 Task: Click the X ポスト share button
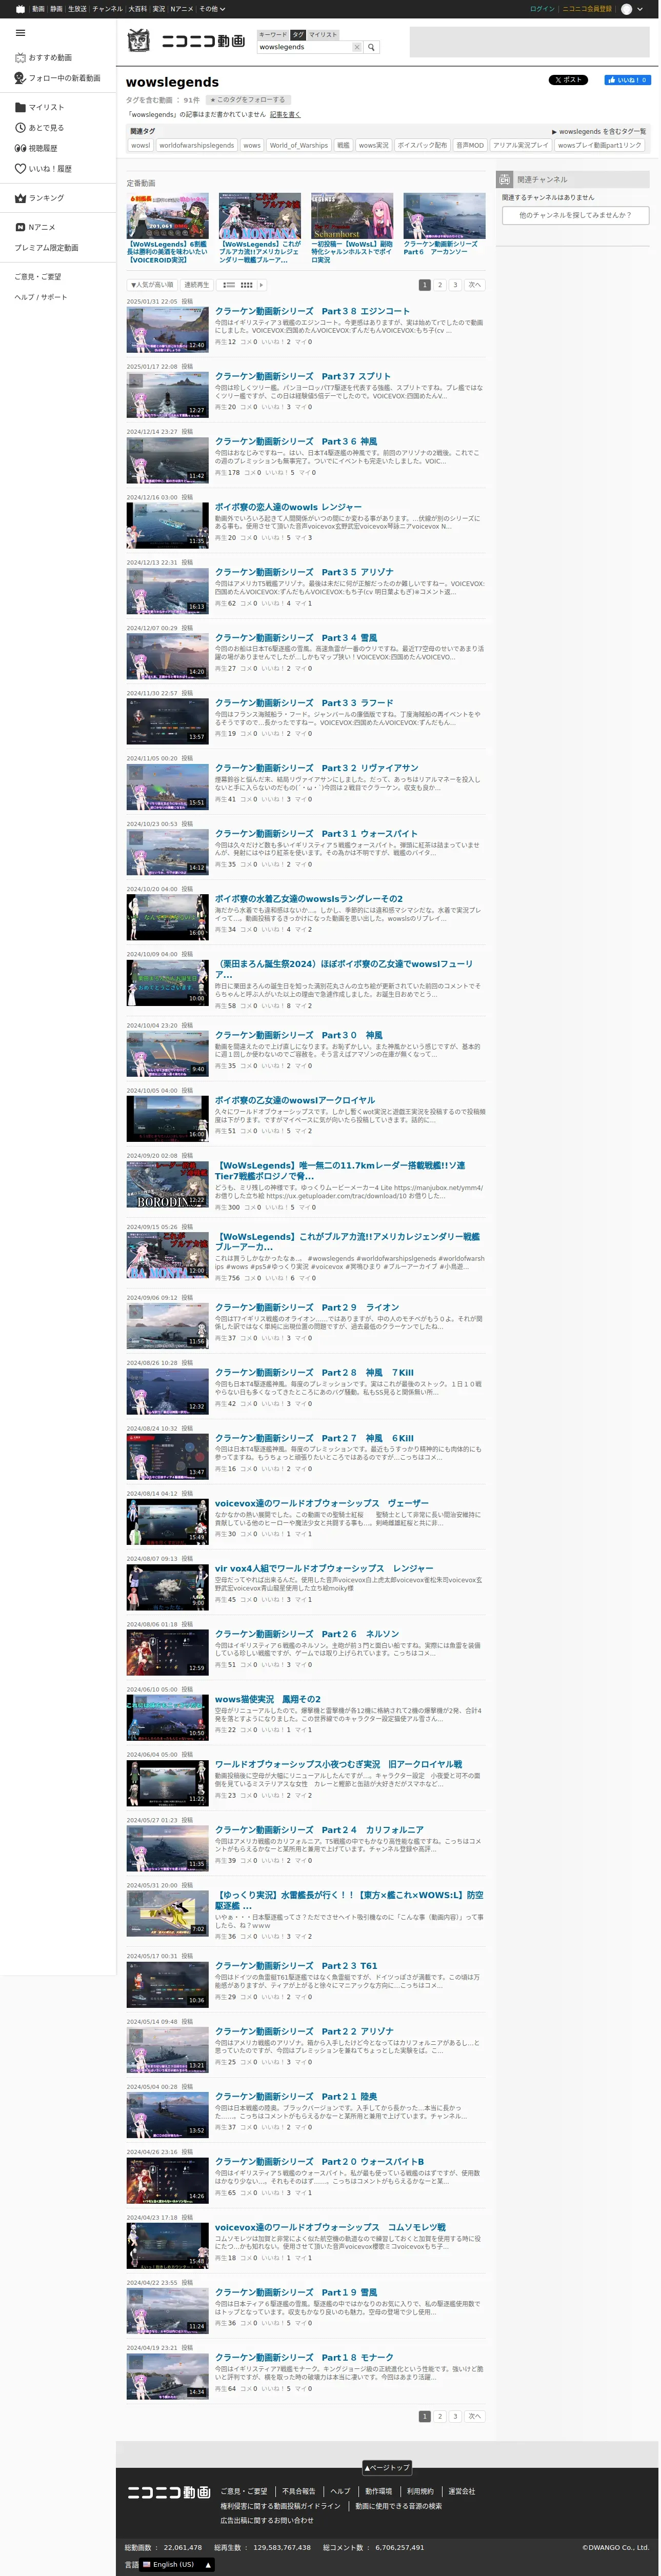(568, 80)
